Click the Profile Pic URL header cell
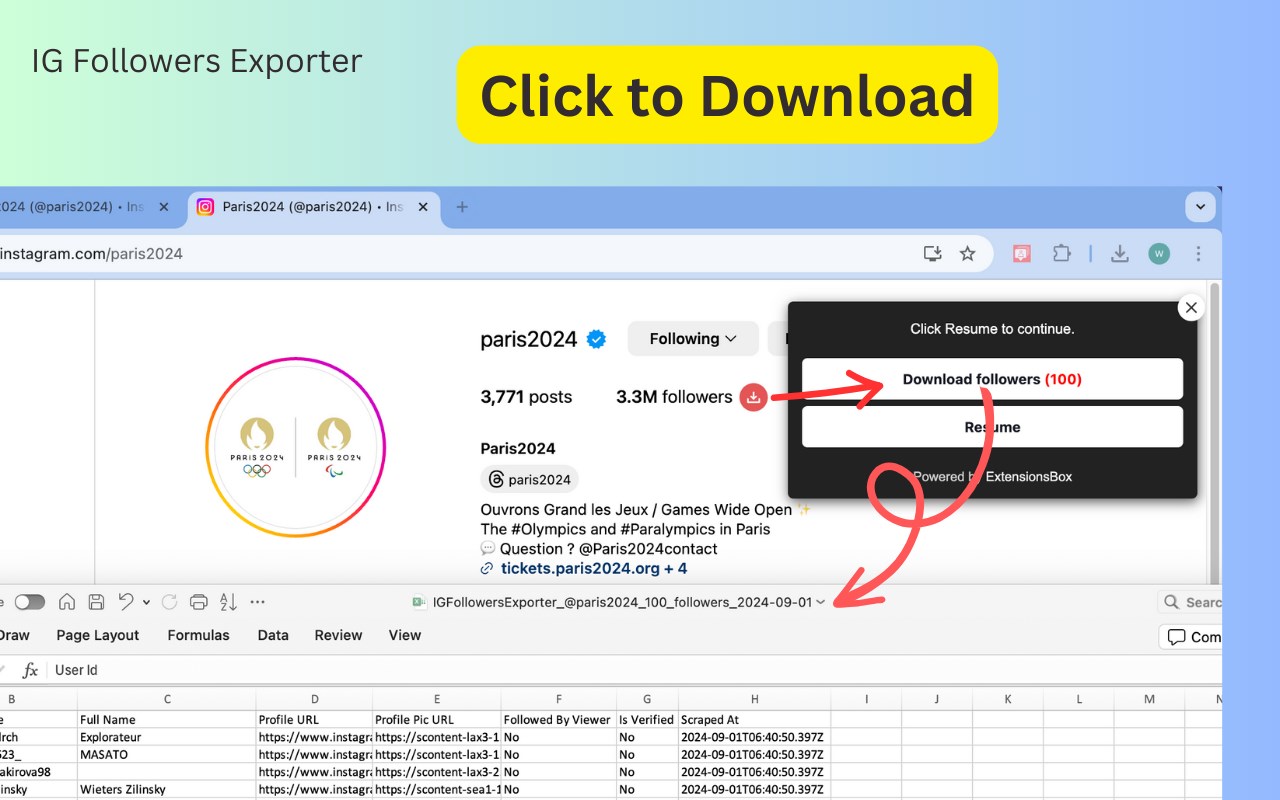Screen dimensions: 1280x800 437,720
